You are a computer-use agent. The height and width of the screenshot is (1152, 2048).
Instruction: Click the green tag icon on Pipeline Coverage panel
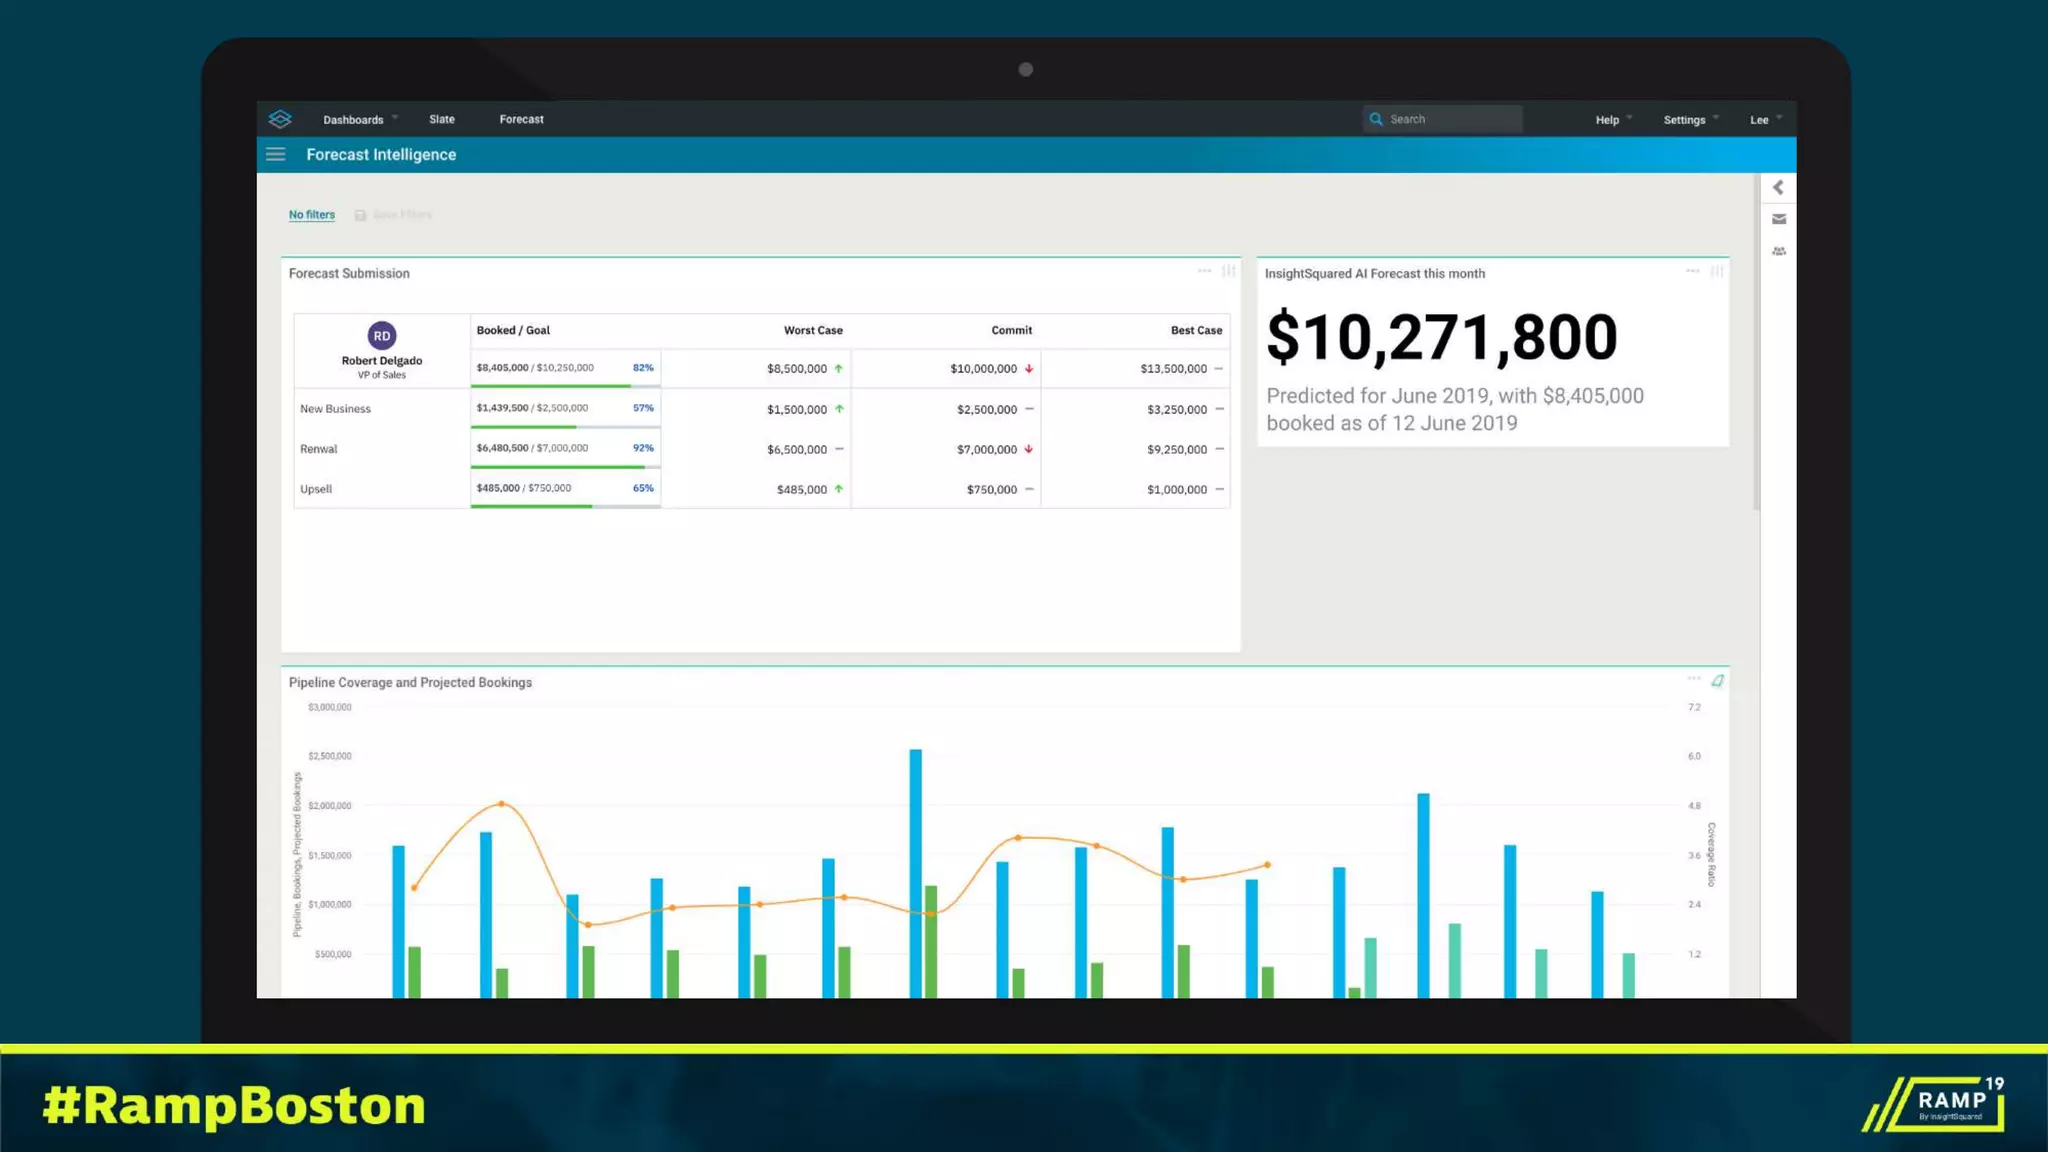(1717, 681)
